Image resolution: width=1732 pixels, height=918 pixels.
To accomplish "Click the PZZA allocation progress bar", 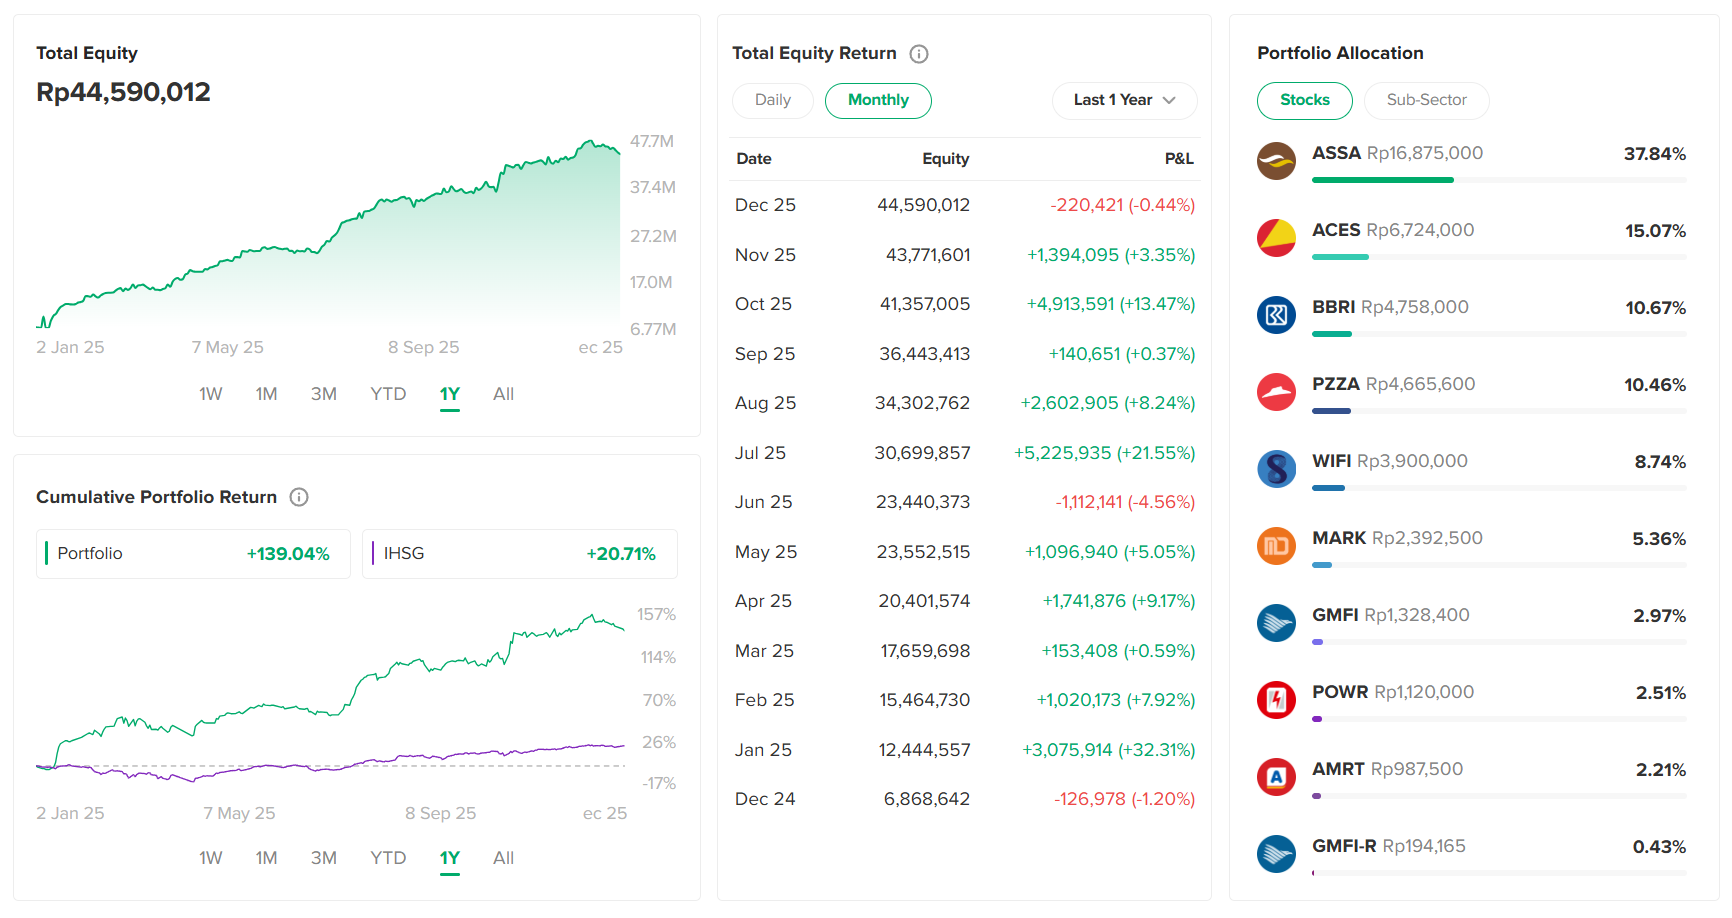I will (1499, 411).
